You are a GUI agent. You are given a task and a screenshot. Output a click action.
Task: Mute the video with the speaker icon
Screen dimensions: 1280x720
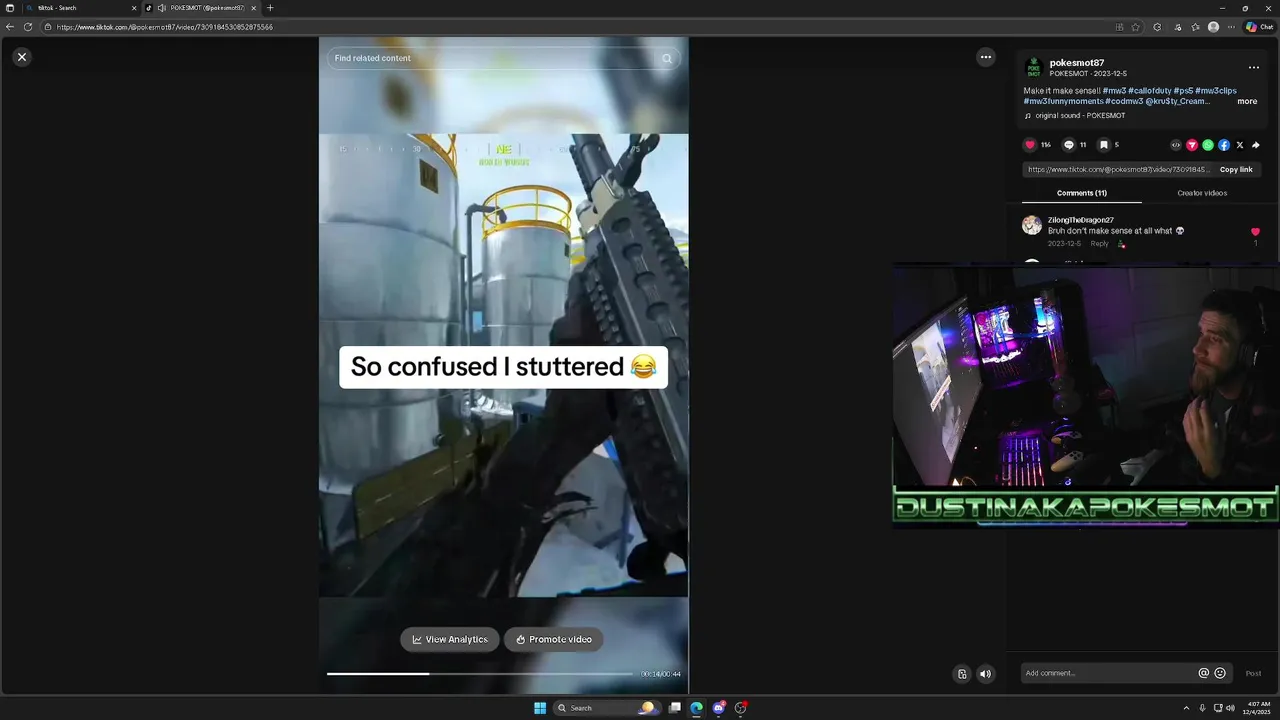(985, 674)
